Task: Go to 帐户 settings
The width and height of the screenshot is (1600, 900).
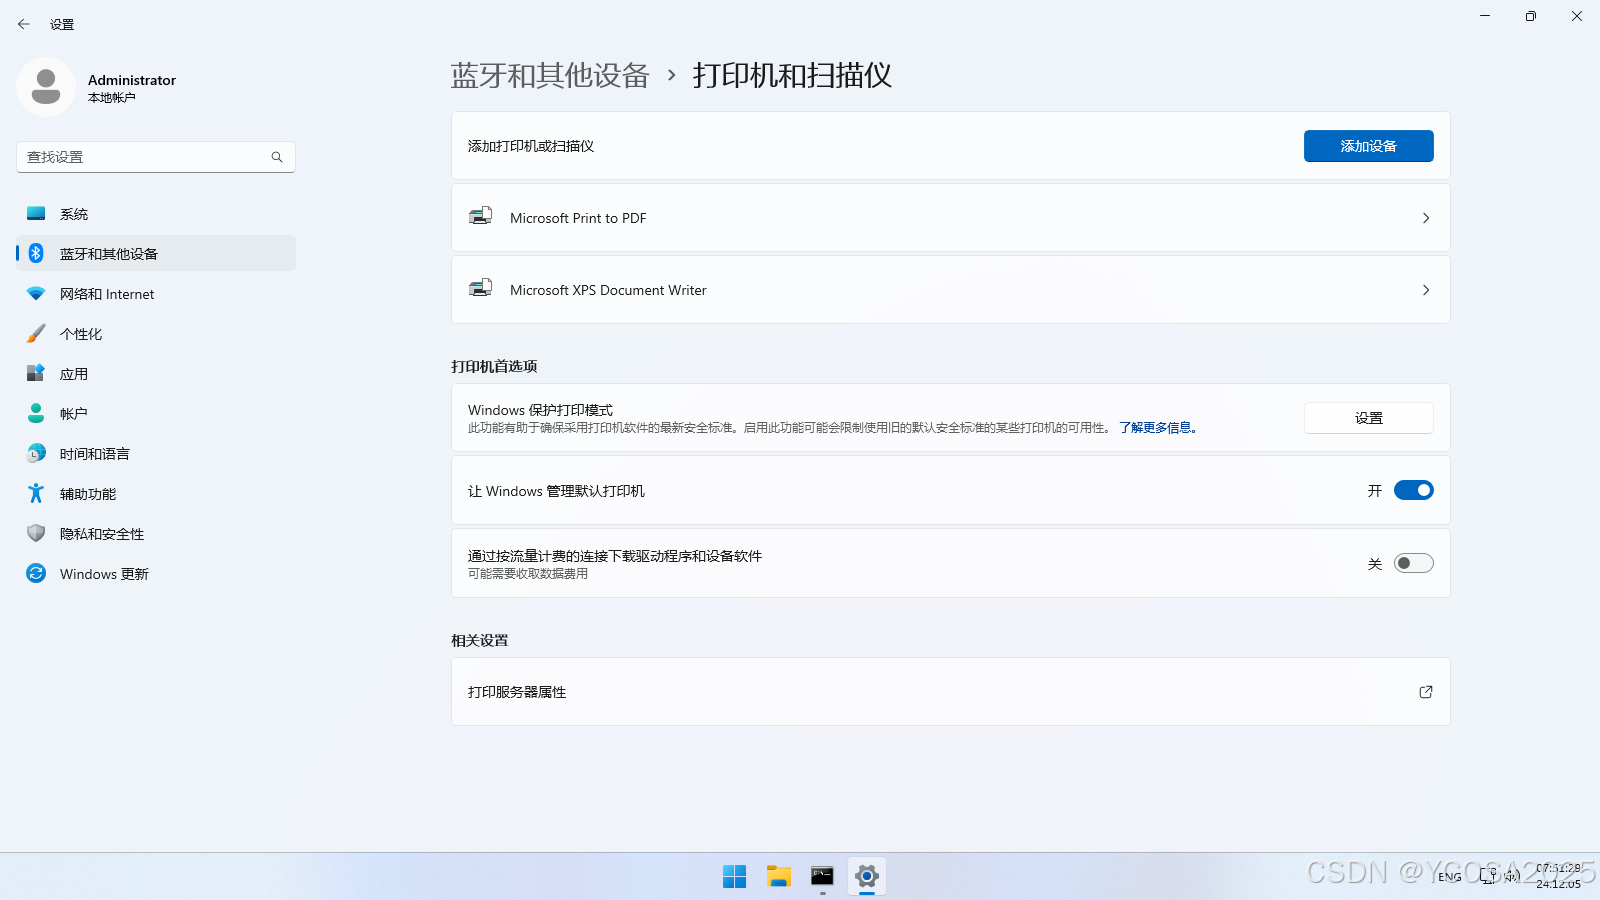Action: point(156,413)
